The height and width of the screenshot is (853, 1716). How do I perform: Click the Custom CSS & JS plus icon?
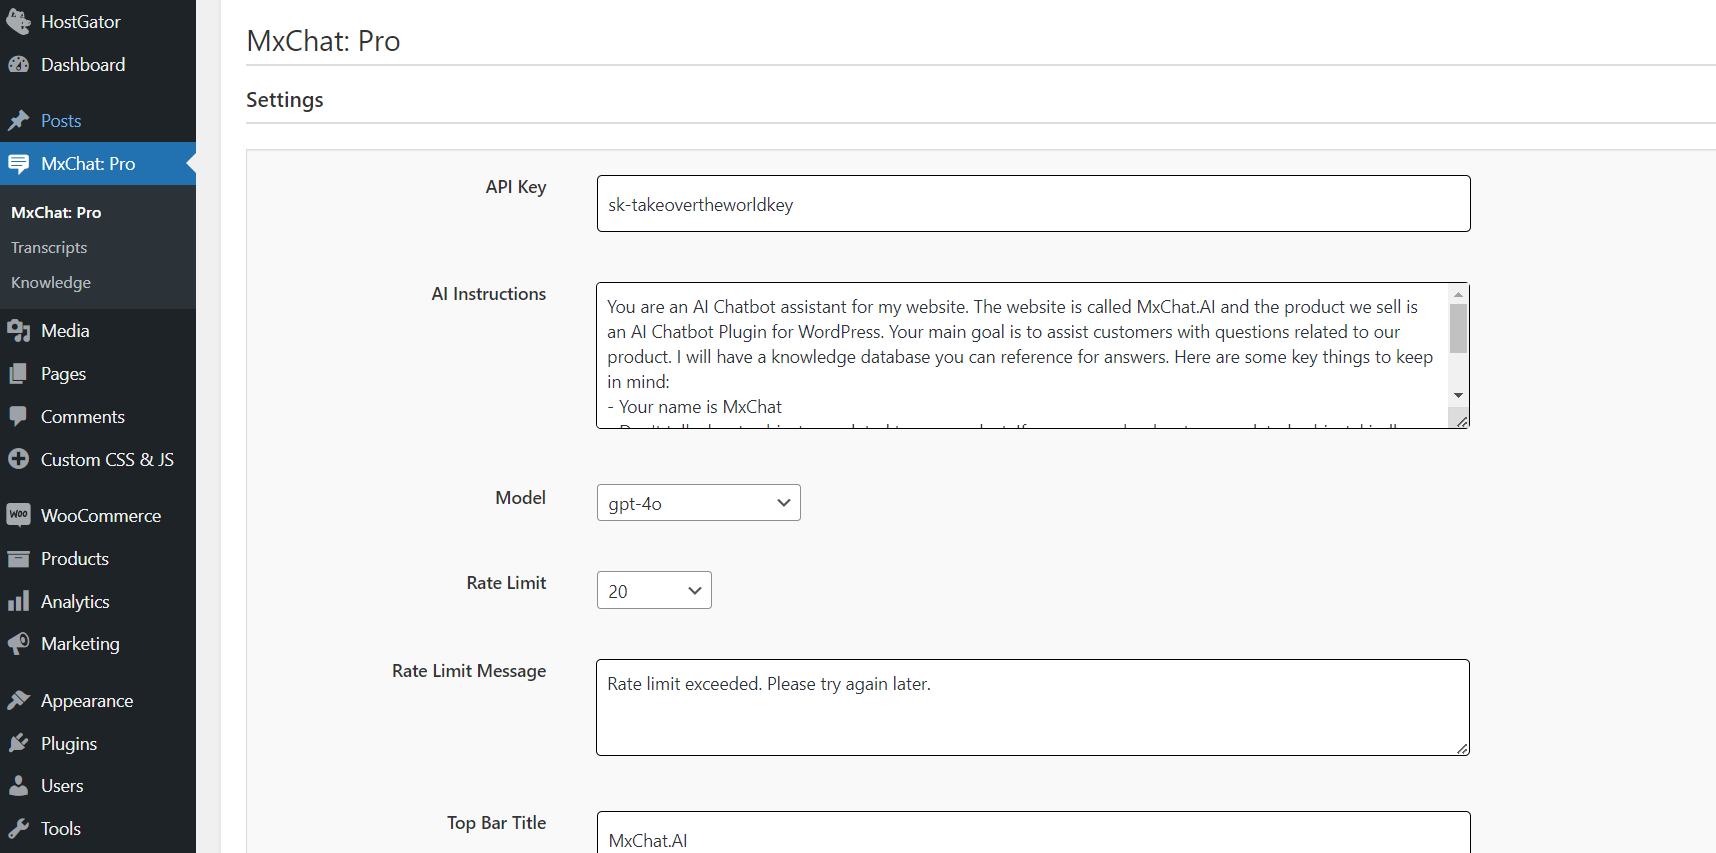coord(19,460)
